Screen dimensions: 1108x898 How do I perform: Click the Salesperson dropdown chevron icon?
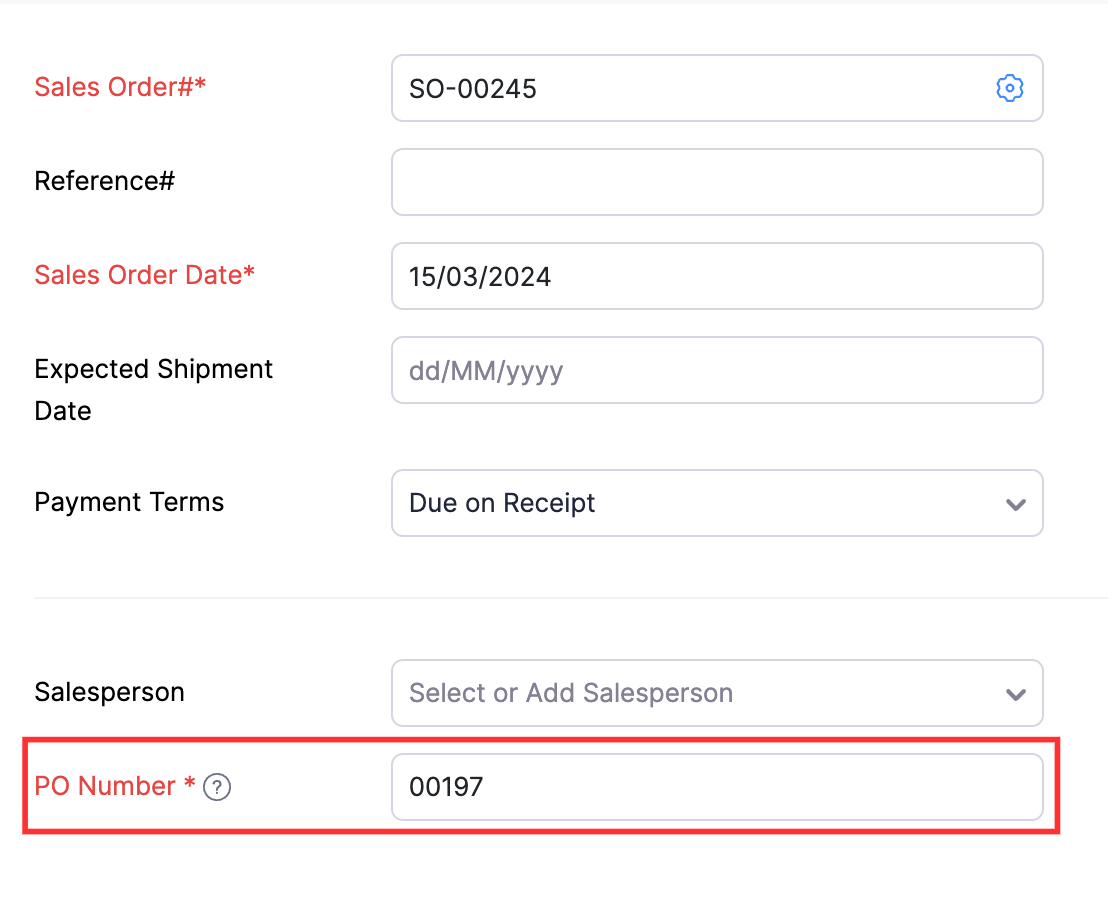(1016, 693)
